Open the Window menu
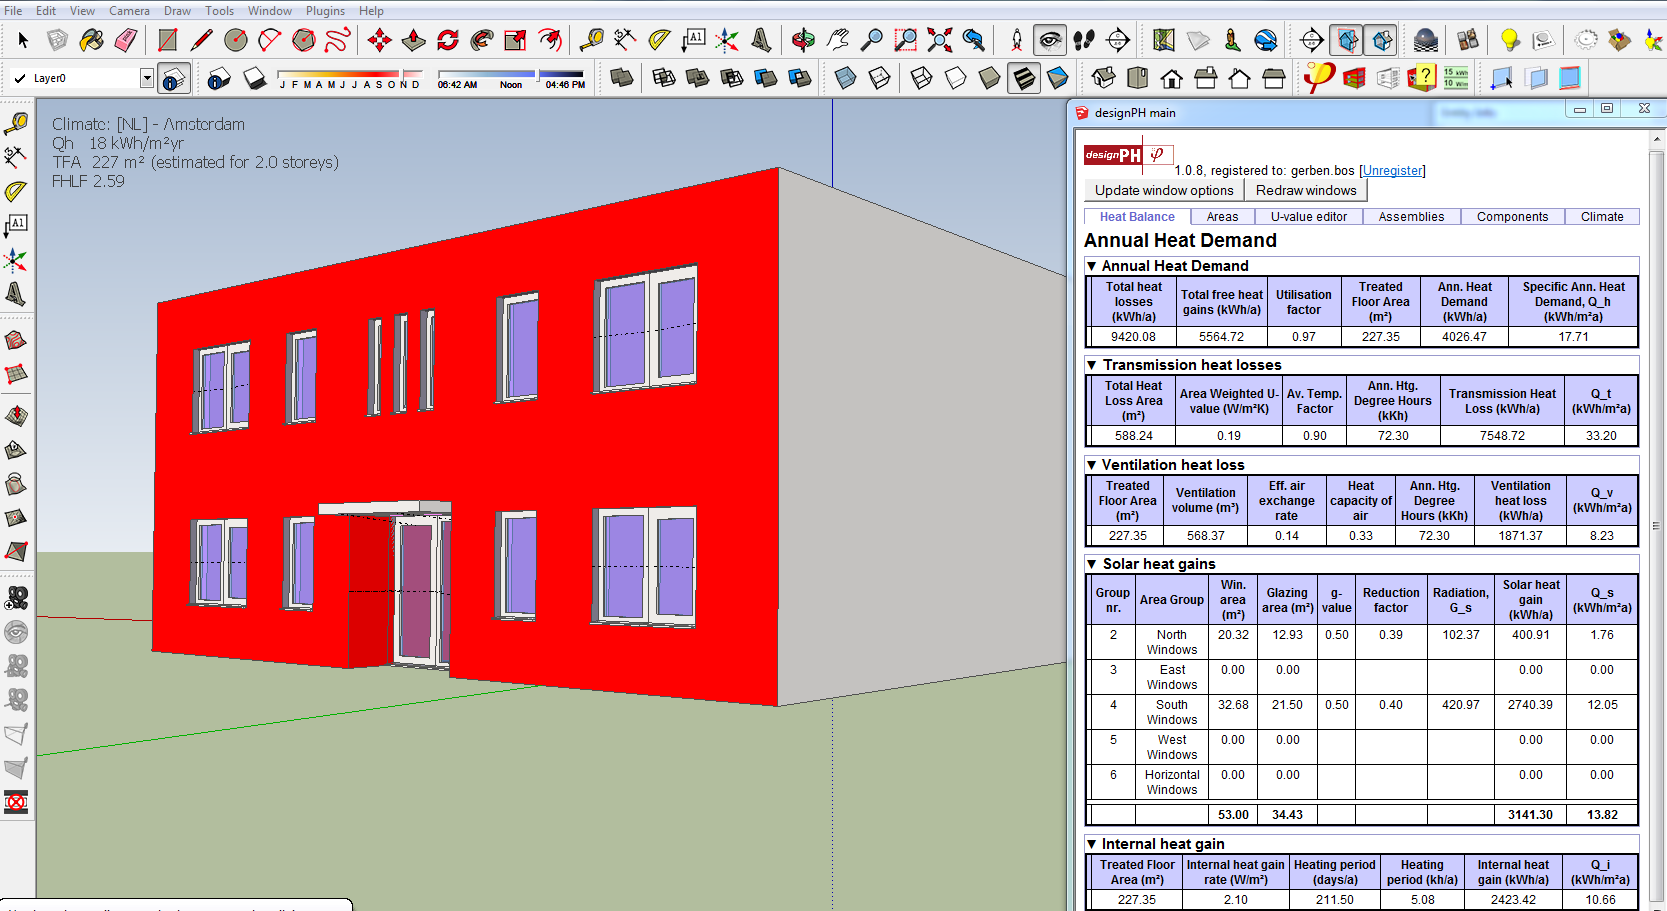Image resolution: width=1667 pixels, height=911 pixels. point(270,11)
